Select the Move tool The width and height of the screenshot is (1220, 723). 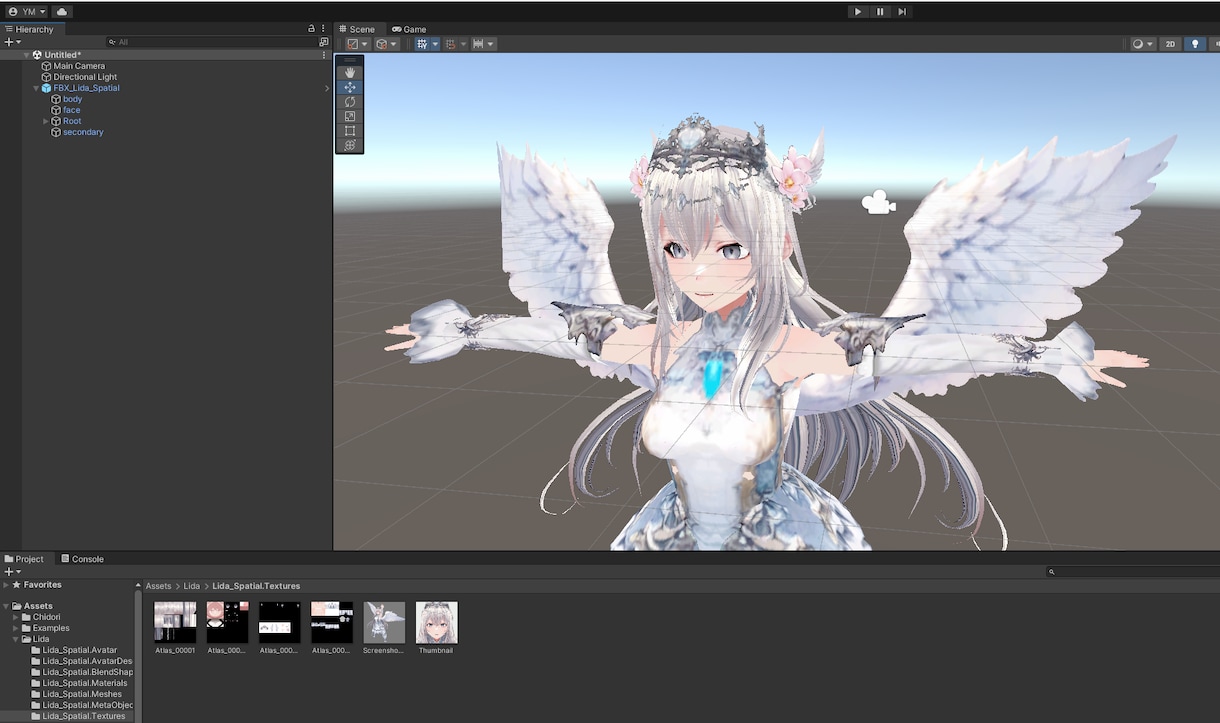click(350, 87)
